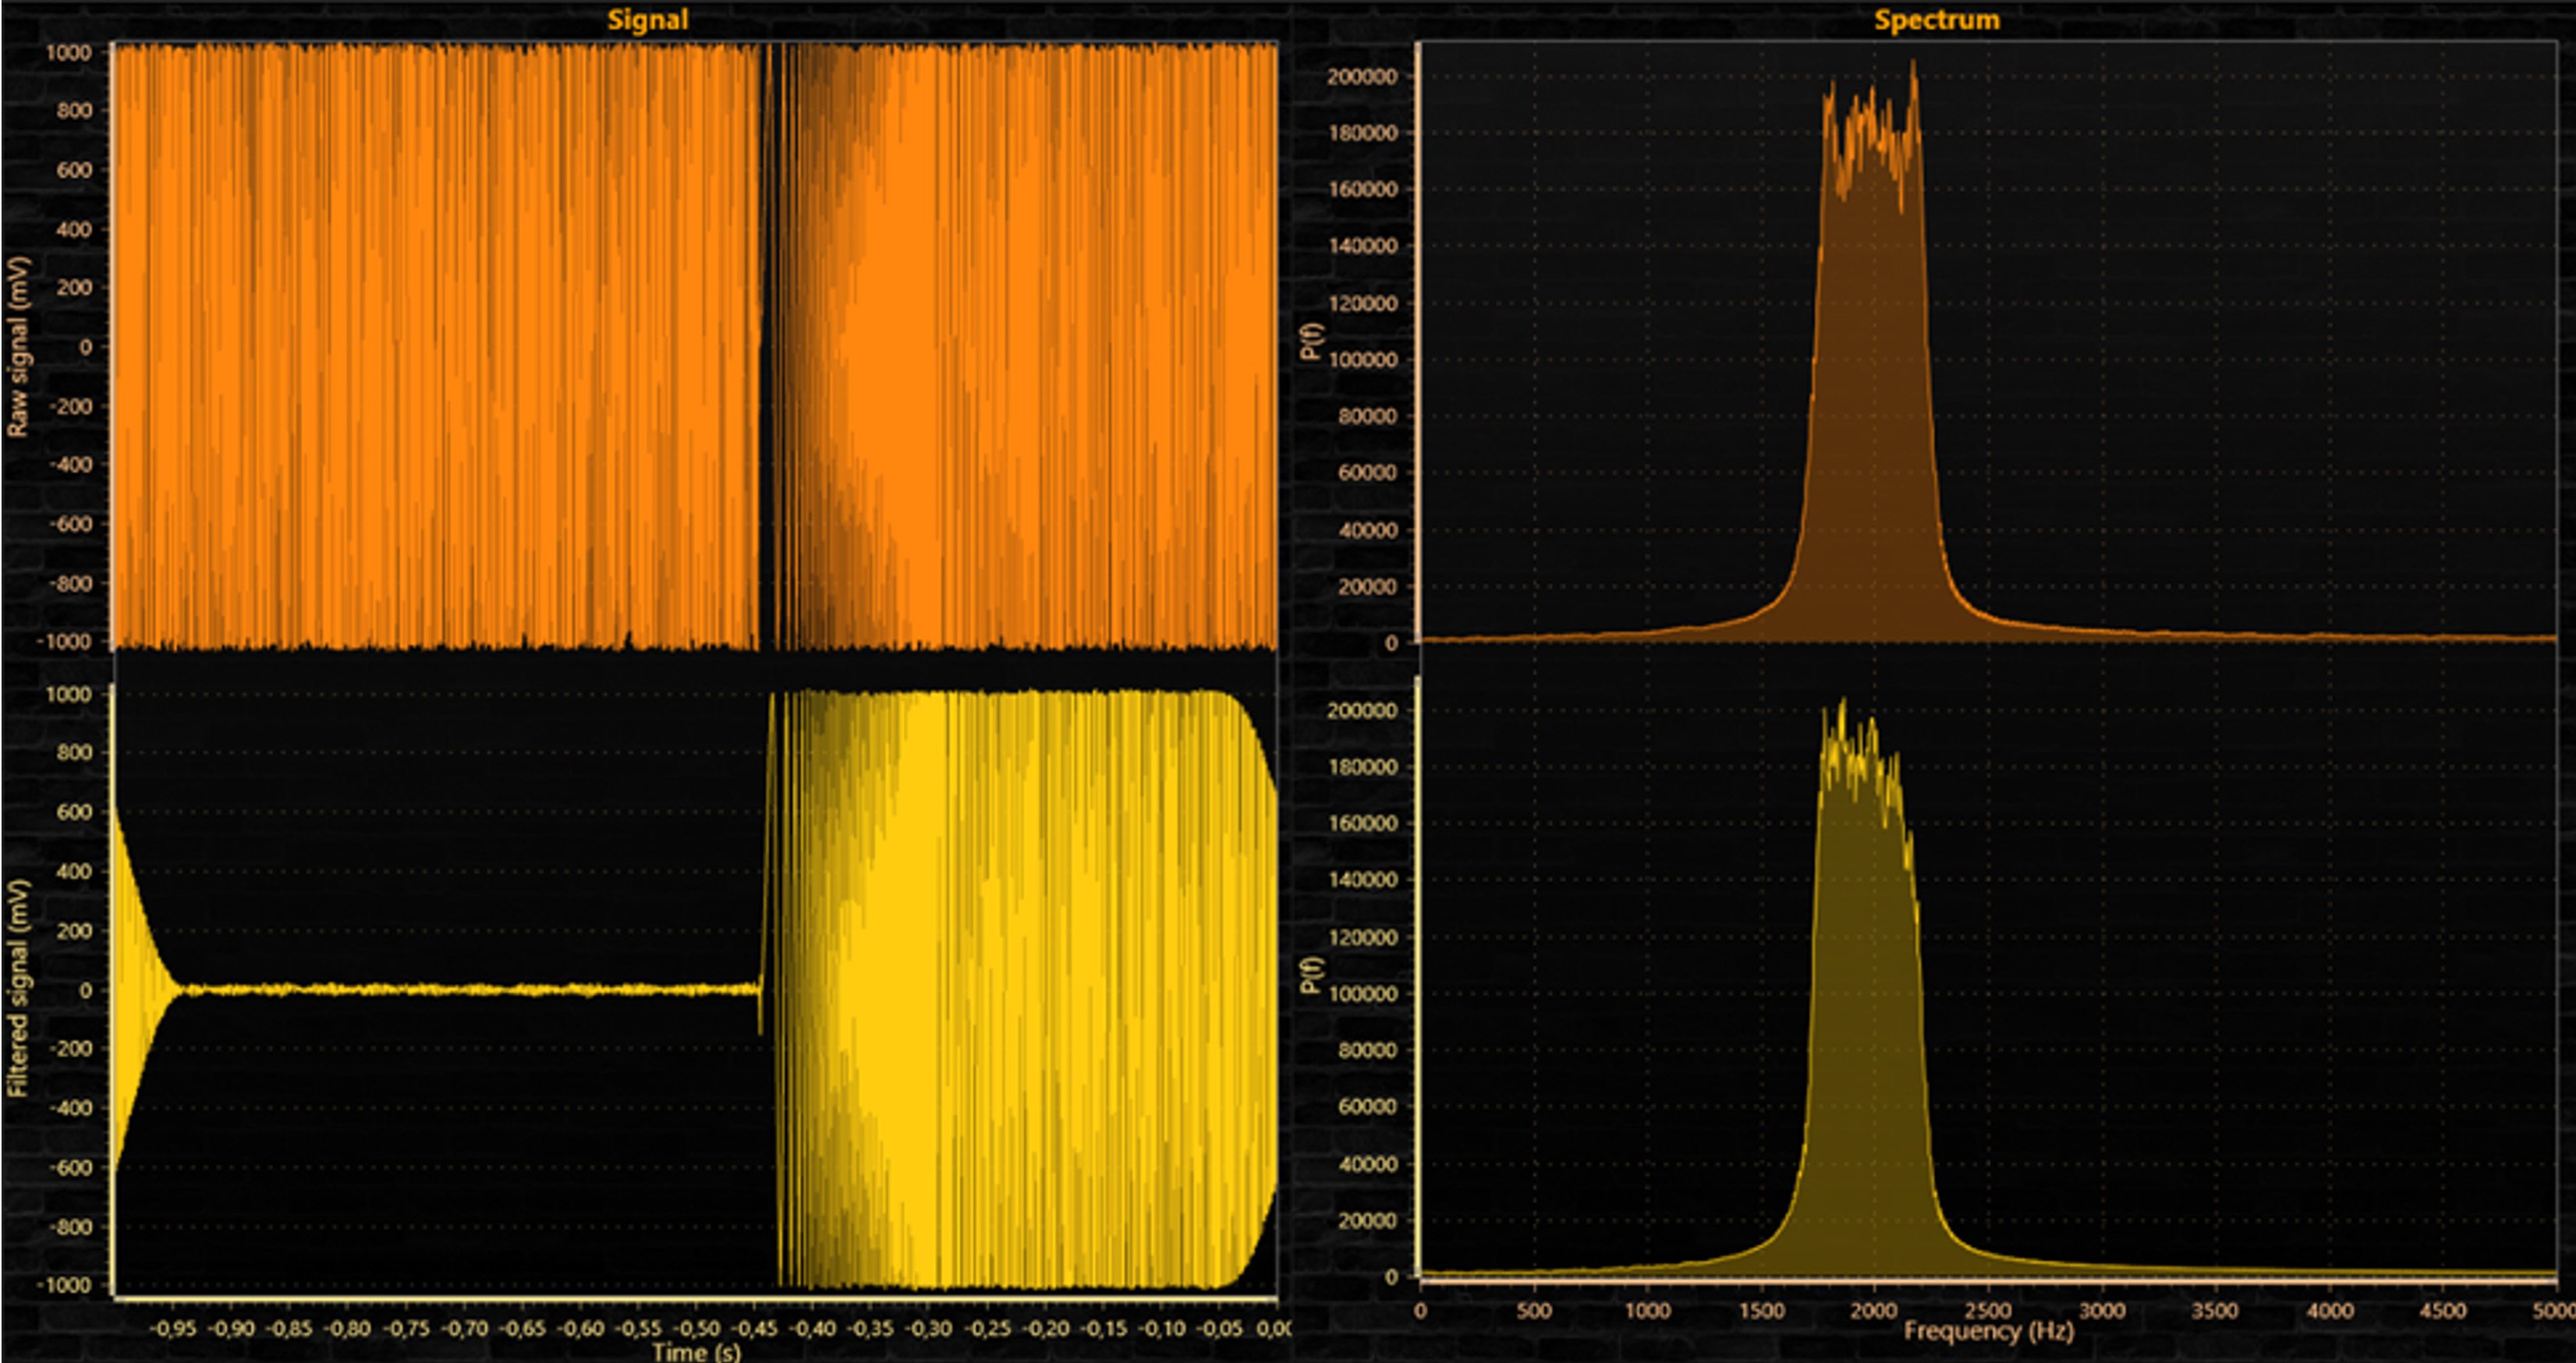Screen dimensions: 2576x1363
Task: Click the upper spectrum P(f) axis label
Action: pyautogui.click(x=1312, y=342)
